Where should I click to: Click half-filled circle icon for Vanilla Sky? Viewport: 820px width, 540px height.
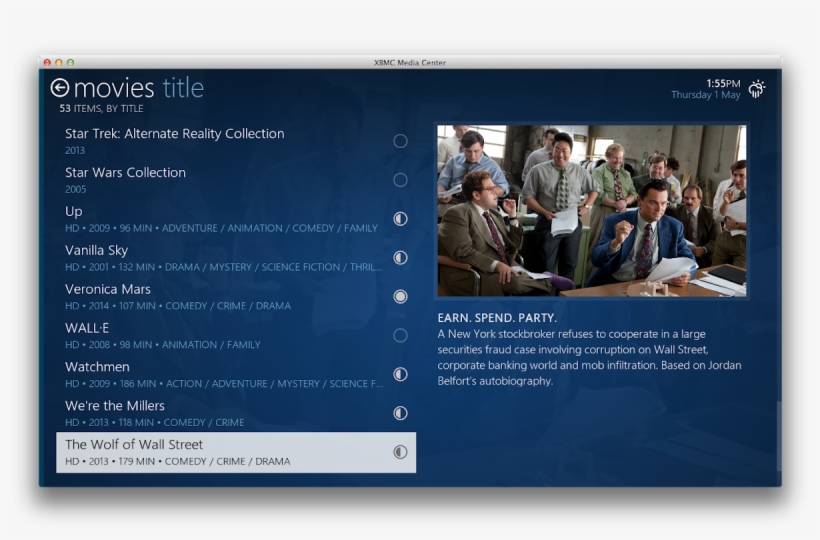coord(400,258)
